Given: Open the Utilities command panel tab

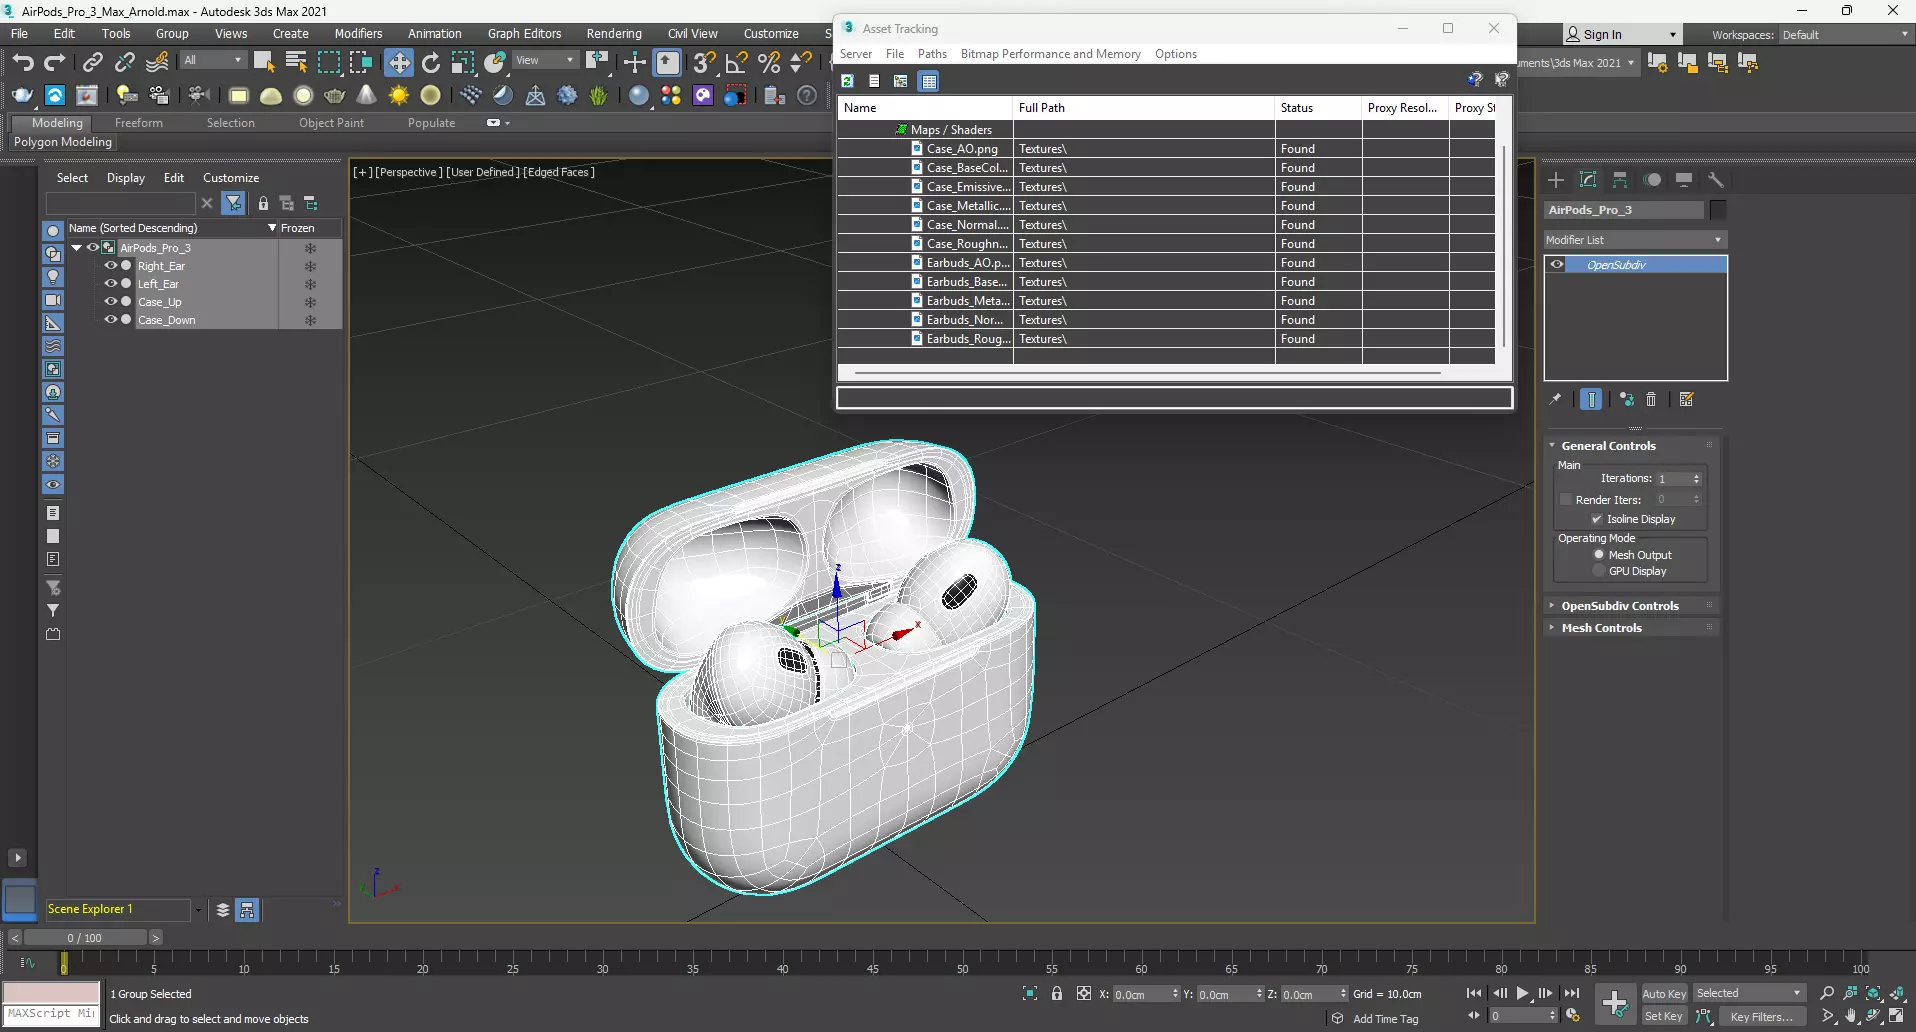Looking at the screenshot, I should pos(1716,180).
